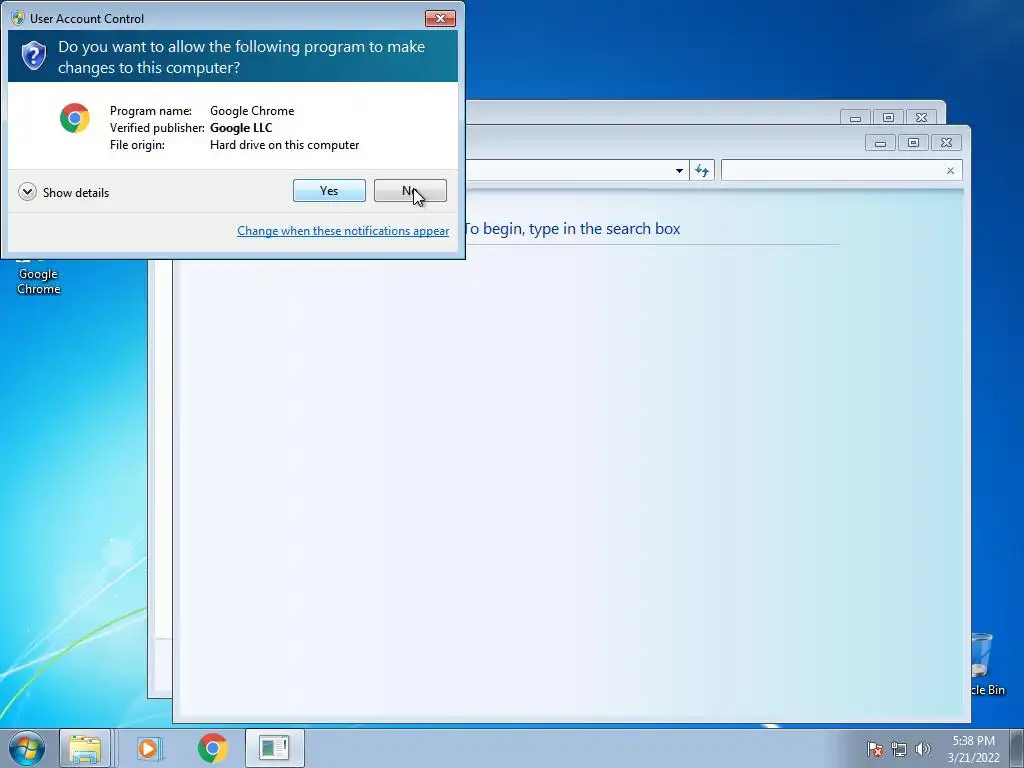Screen dimensions: 1024x768
Task: Clear the search box with the X
Action: click(x=950, y=170)
